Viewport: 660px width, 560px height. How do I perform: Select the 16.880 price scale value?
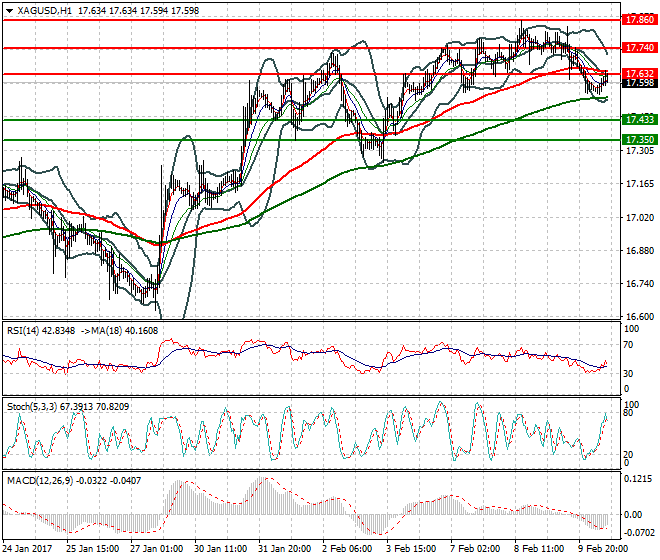pyautogui.click(x=640, y=251)
